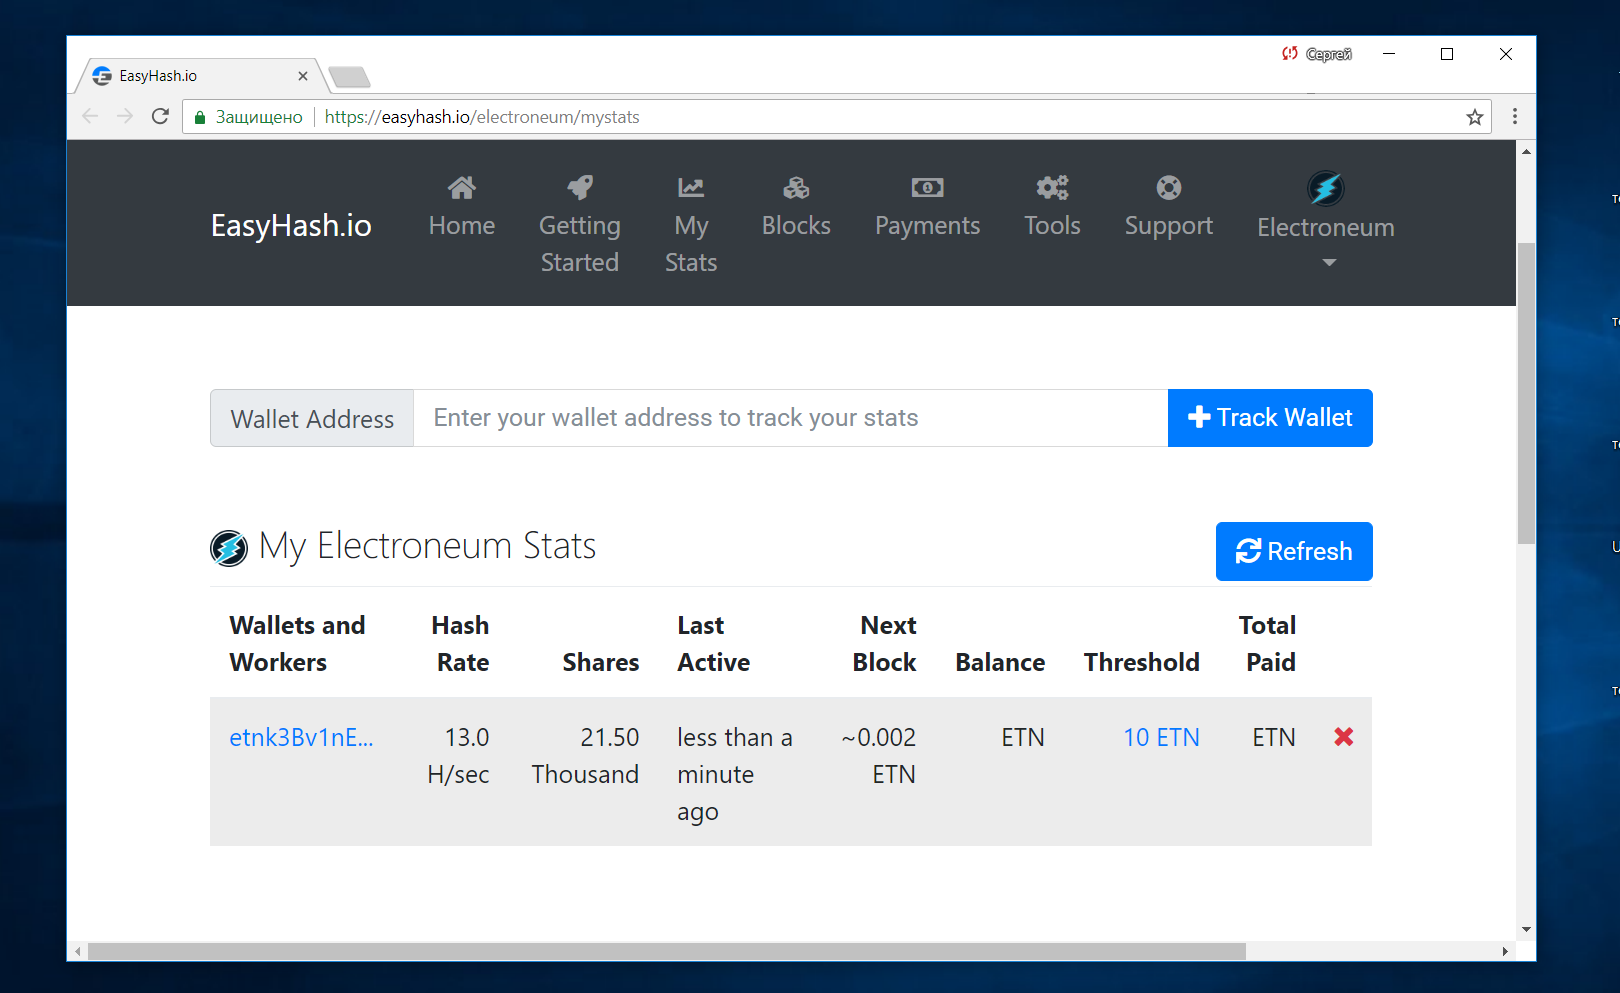Viewport: 1620px width, 993px height.
Task: Click Electroneum icon beside My Electroneum Stats
Action: pyautogui.click(x=229, y=548)
